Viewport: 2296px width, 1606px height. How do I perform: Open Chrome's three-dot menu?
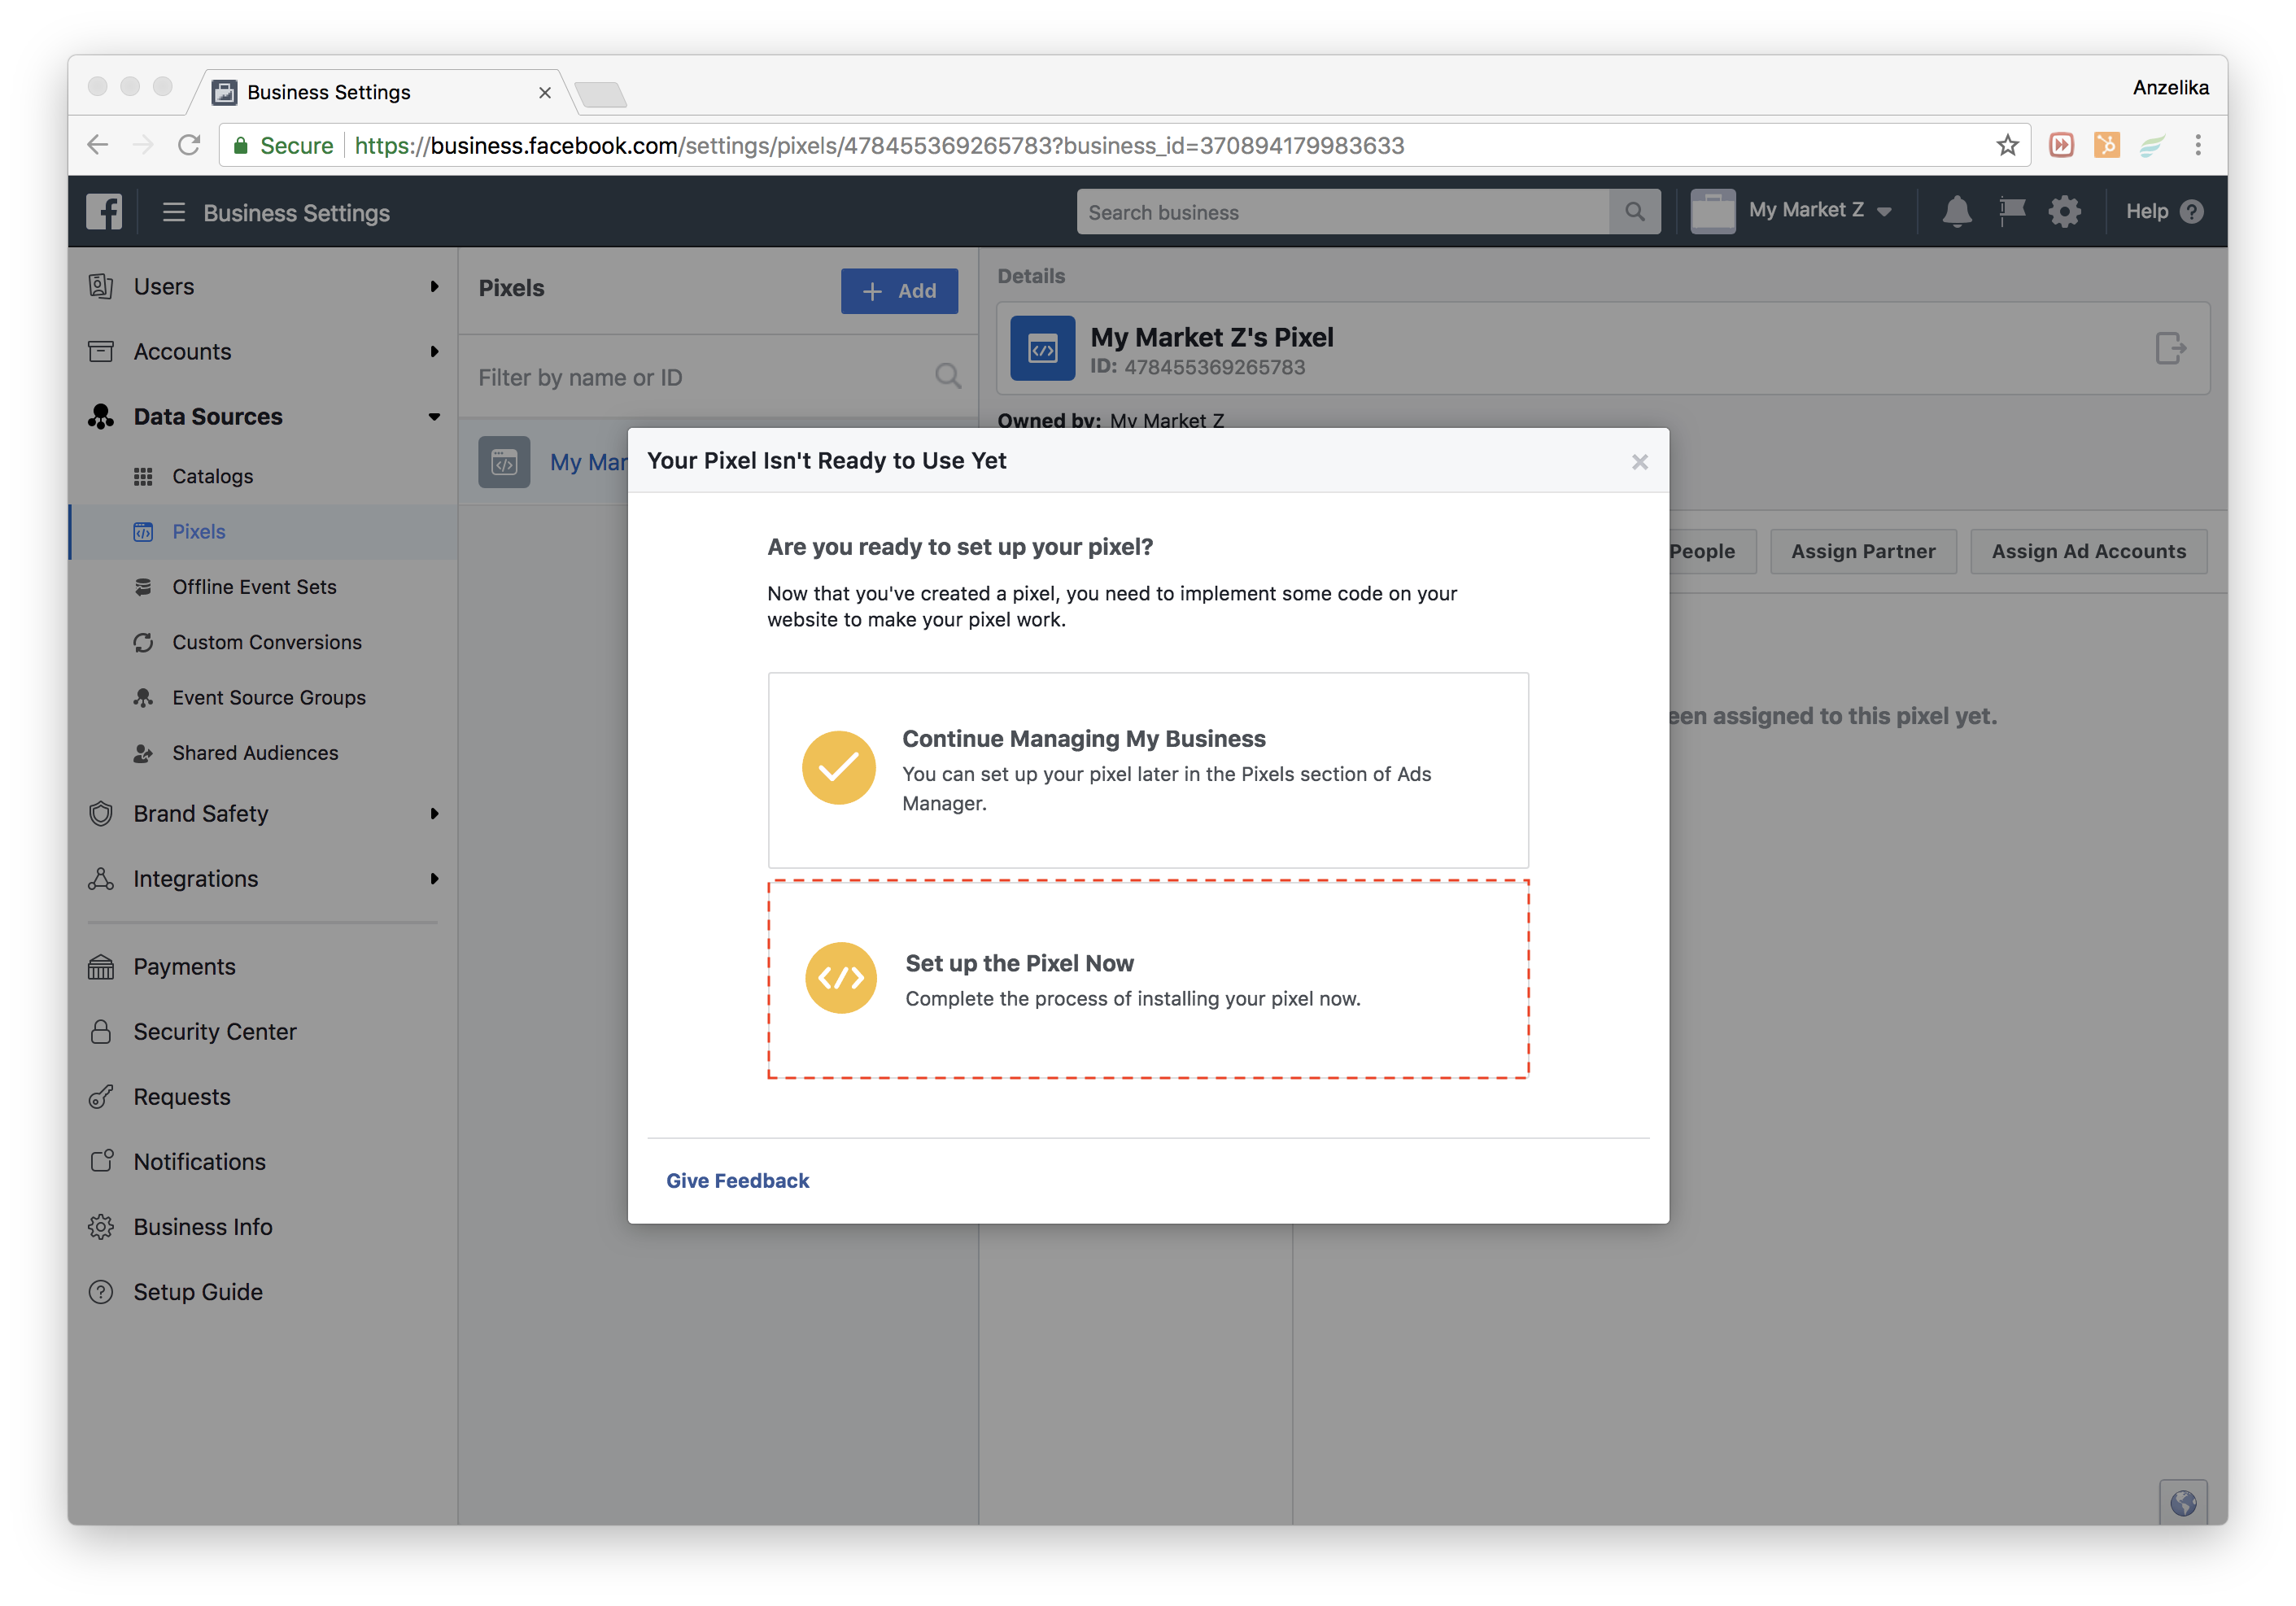(2198, 146)
